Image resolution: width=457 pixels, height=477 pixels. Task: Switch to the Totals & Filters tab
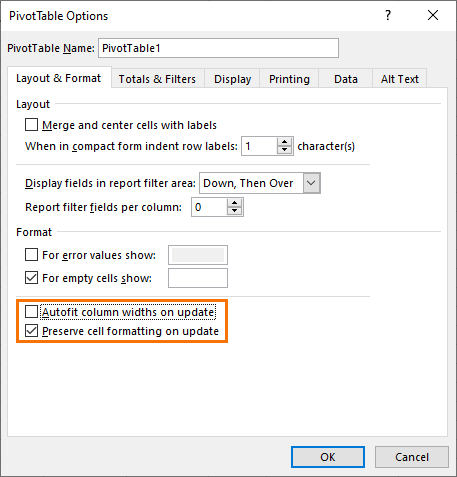coord(157,79)
